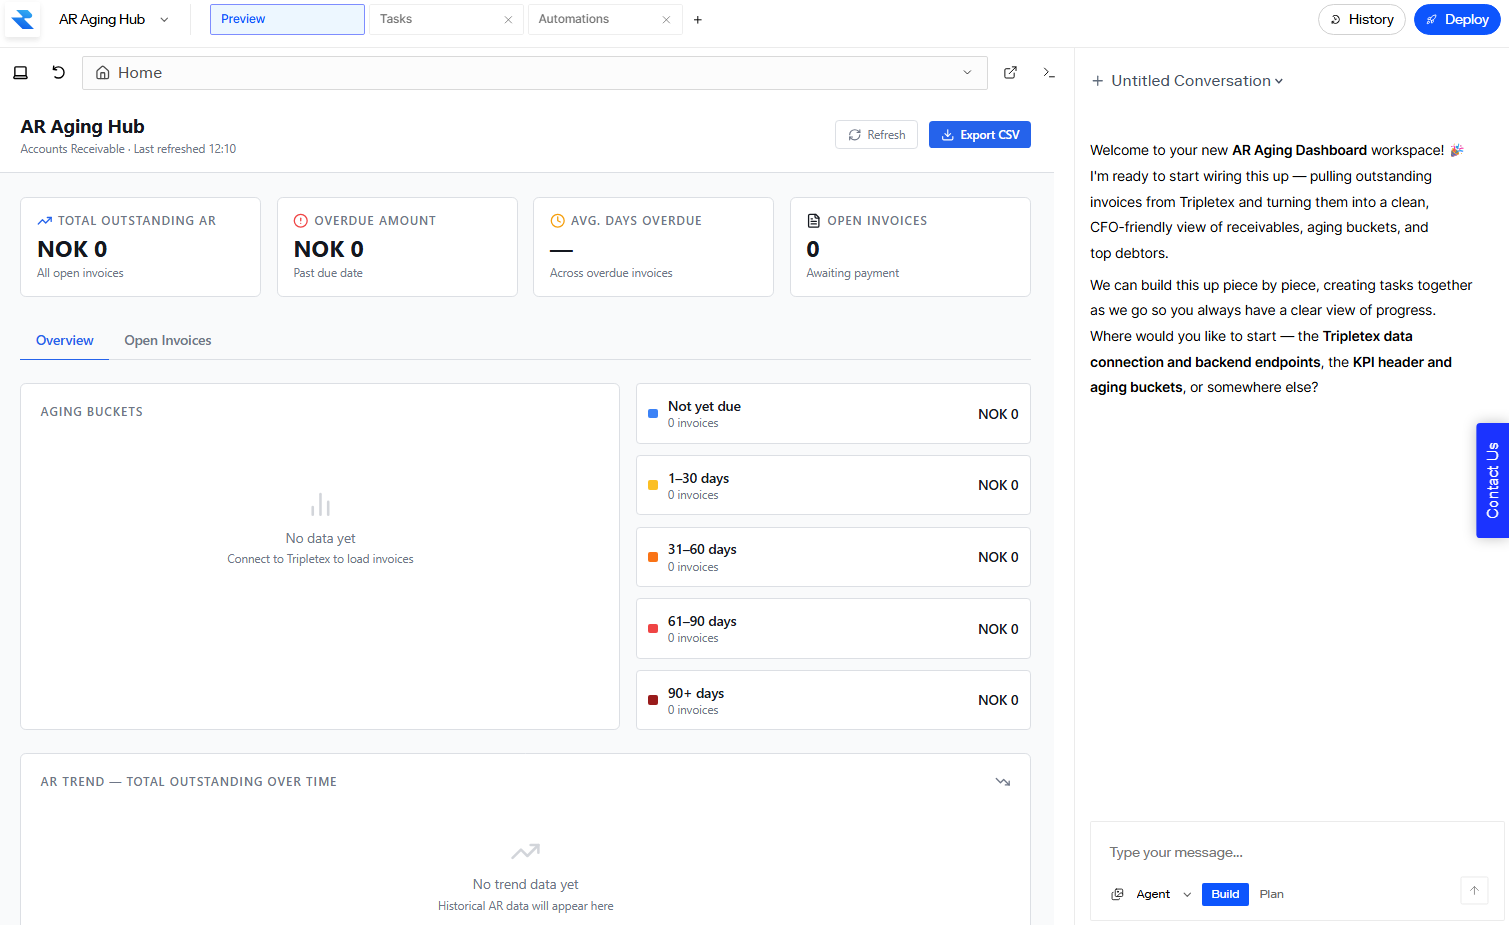
Task: Open the History panel
Action: 1362,20
